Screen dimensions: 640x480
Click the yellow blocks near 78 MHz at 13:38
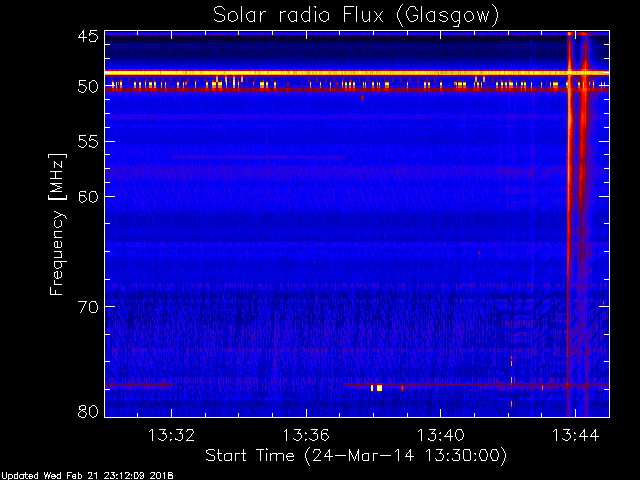(377, 388)
